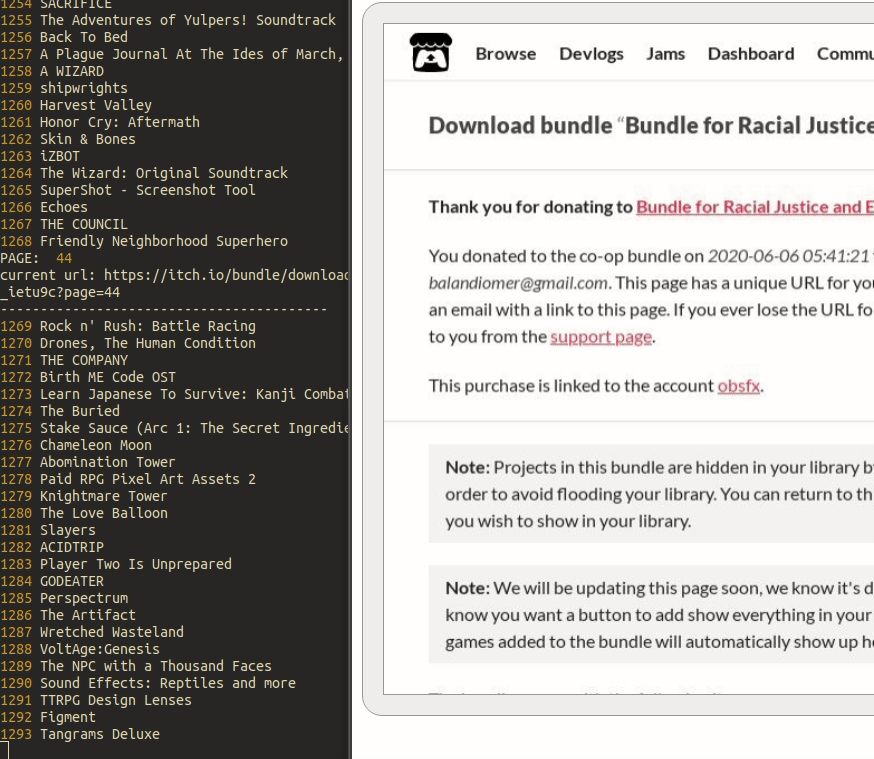The width and height of the screenshot is (874, 759).
Task: Click the balandiomer@gmail.com email text
Action: pos(518,283)
